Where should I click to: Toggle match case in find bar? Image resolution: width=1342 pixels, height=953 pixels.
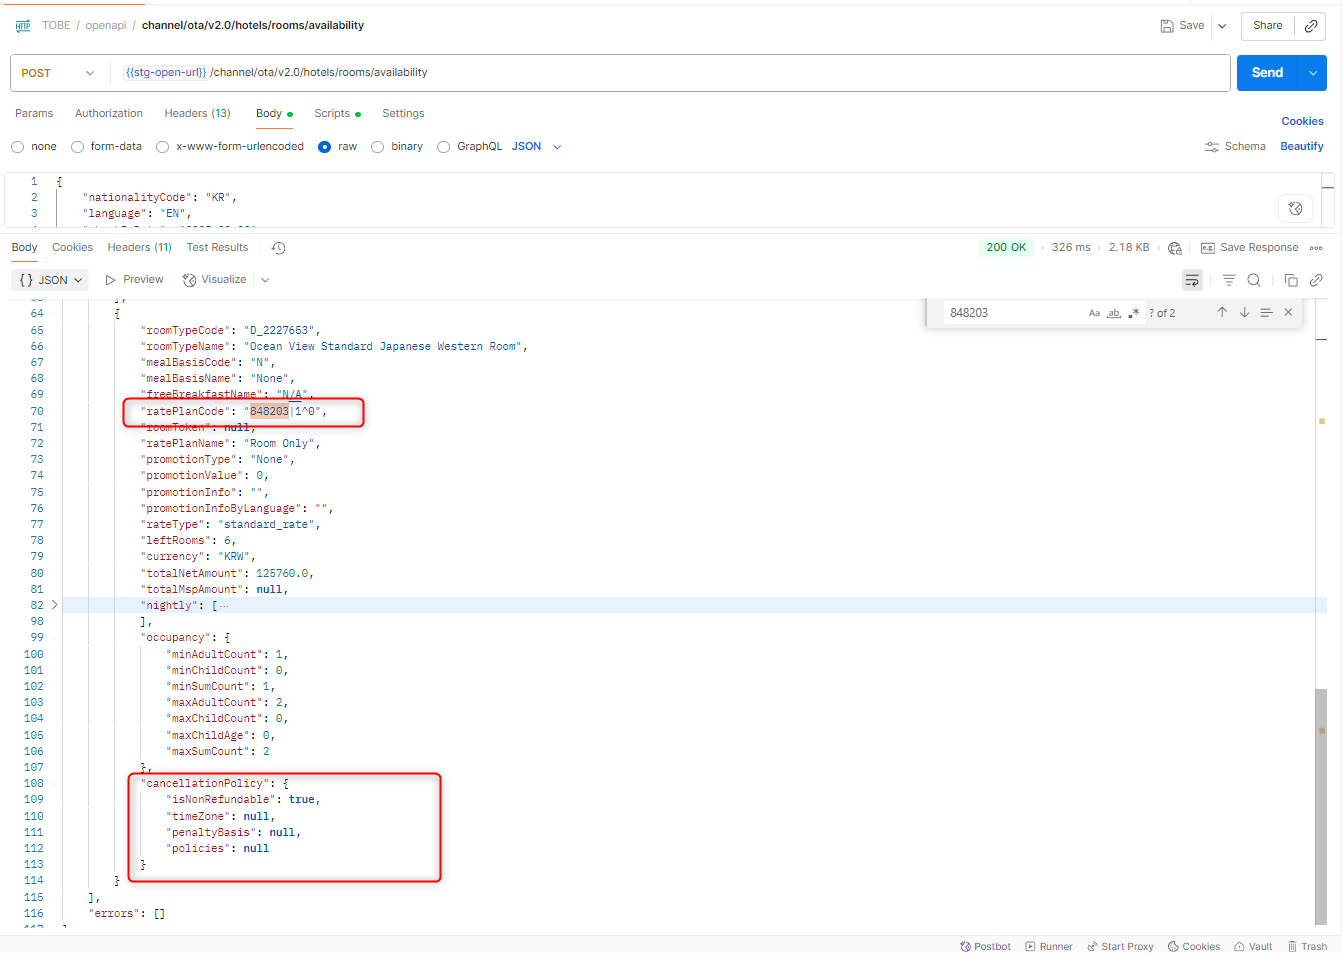tap(1094, 313)
